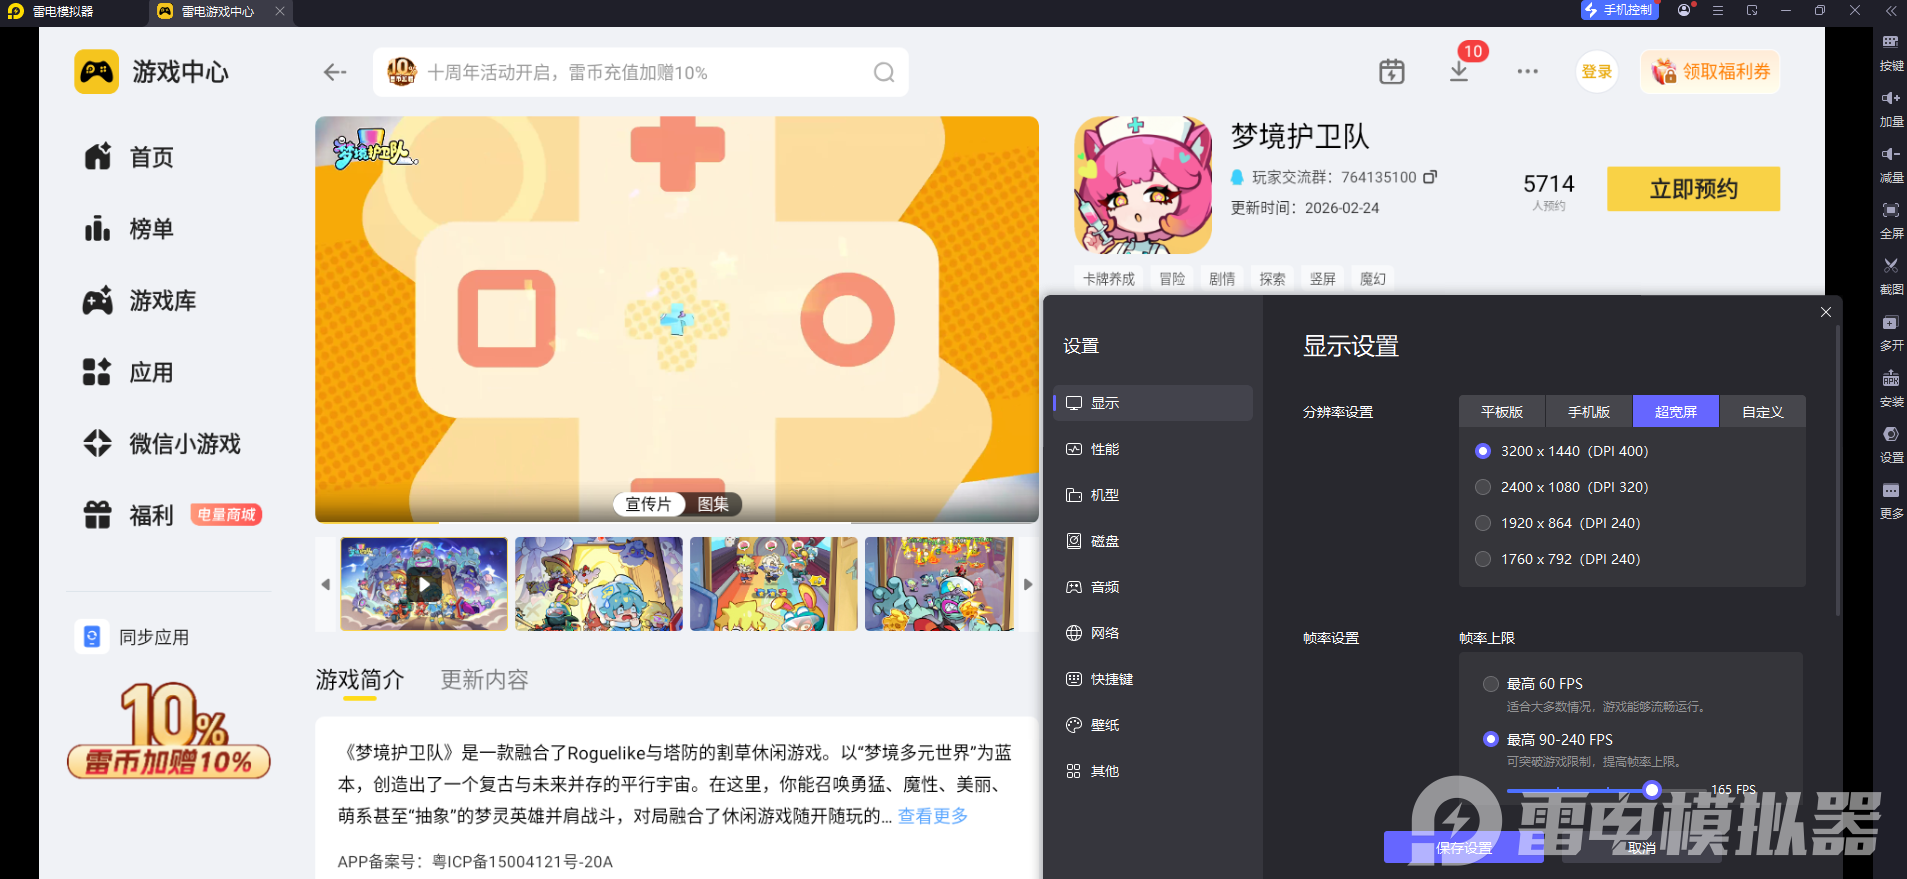Open 微信小游戏 mini games
Screen dimensions: 1907x879
tap(162, 444)
